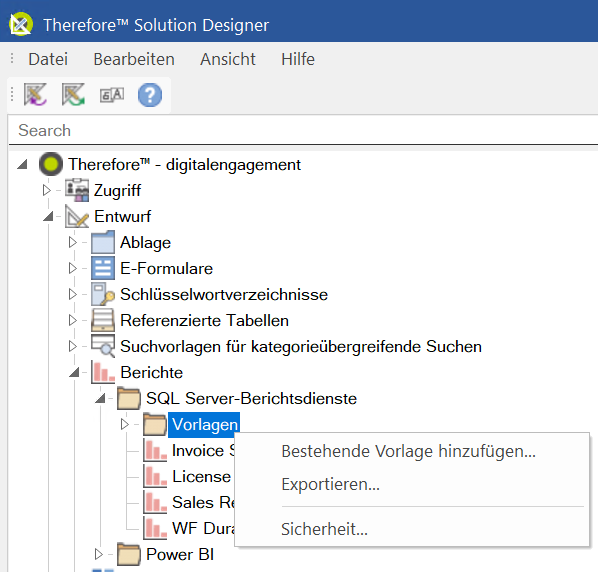The width and height of the screenshot is (598, 572).
Task: Open help via blue question mark icon
Action: click(150, 95)
